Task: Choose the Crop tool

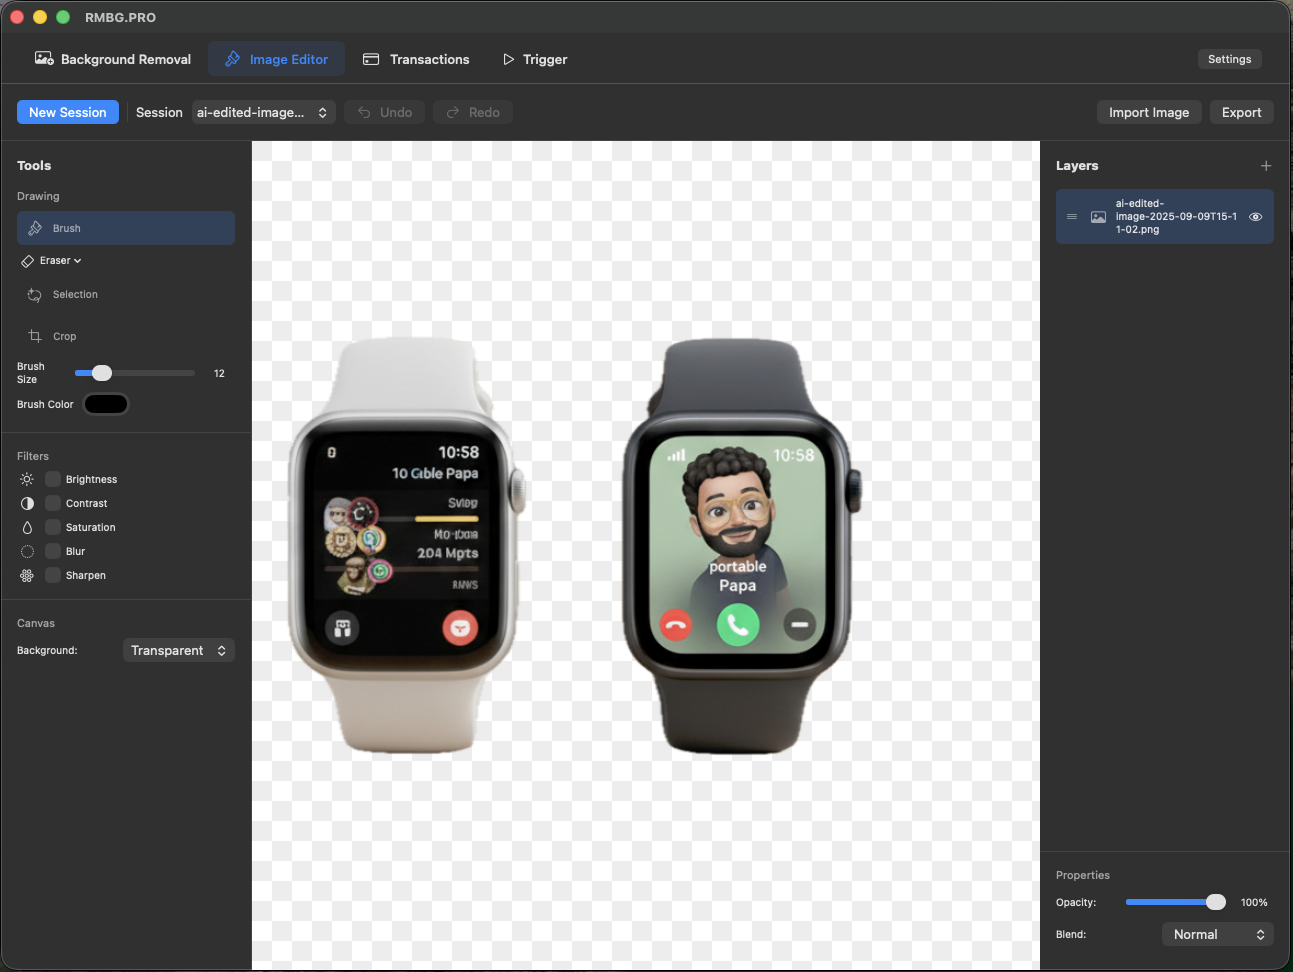Action: [x=64, y=337]
